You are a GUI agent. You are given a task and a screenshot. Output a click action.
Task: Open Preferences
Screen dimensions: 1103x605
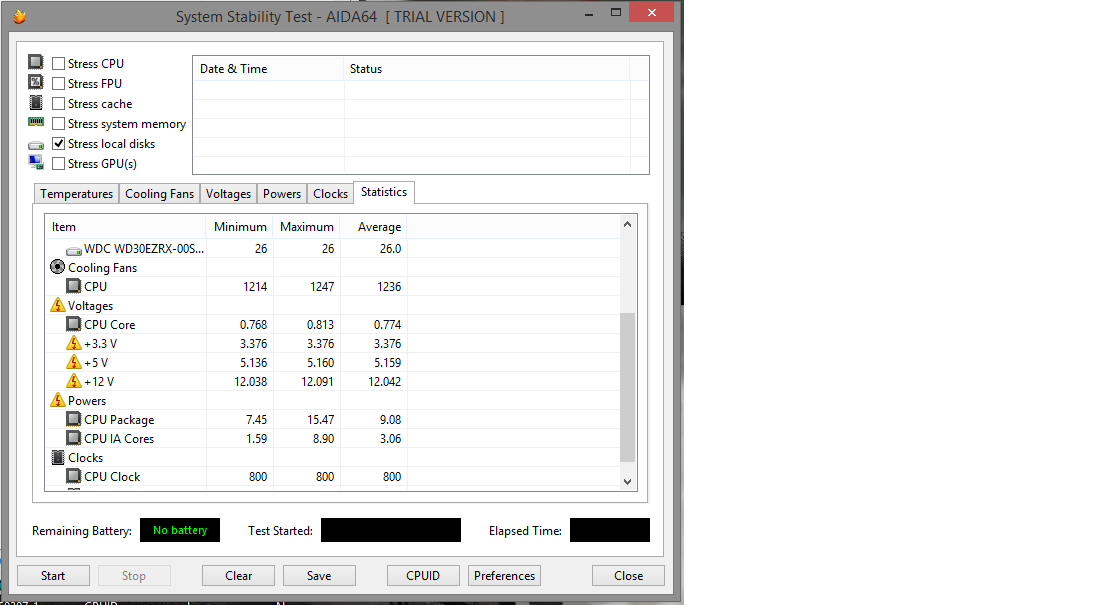coord(504,575)
